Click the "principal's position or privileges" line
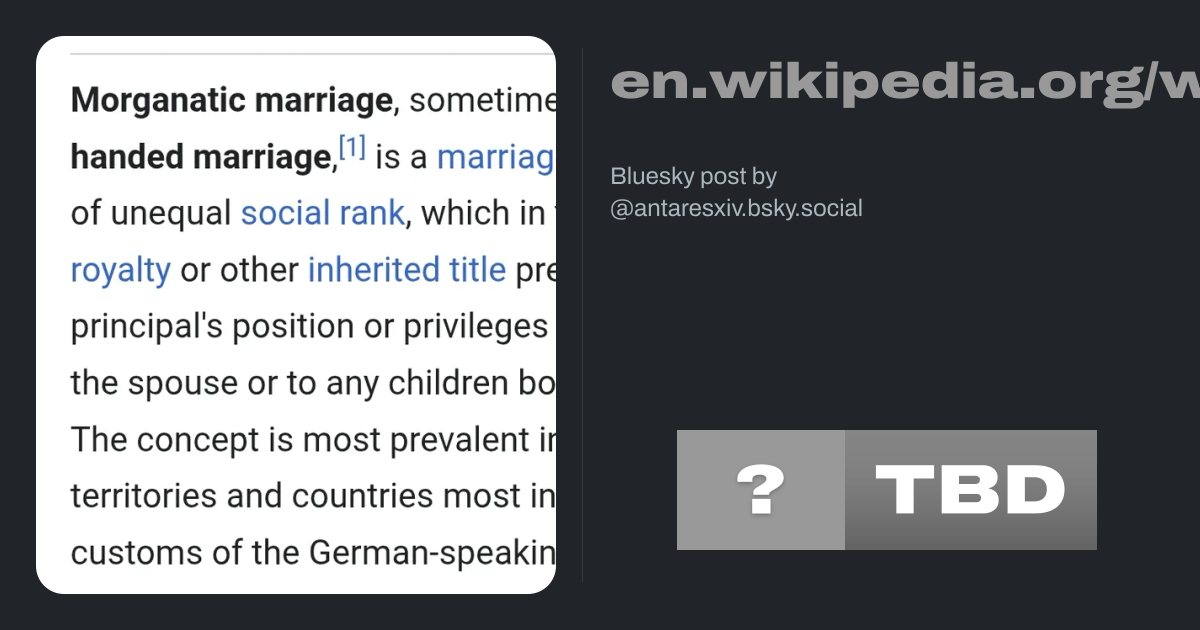The width and height of the screenshot is (1200, 630). point(308,327)
